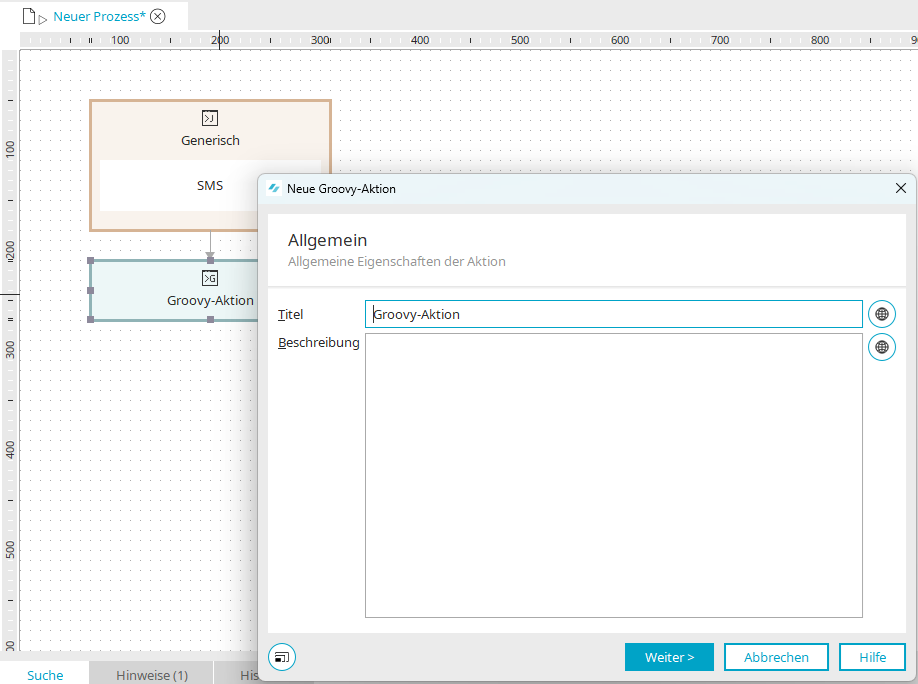Click the globe icon beside the Titel field

tap(882, 314)
